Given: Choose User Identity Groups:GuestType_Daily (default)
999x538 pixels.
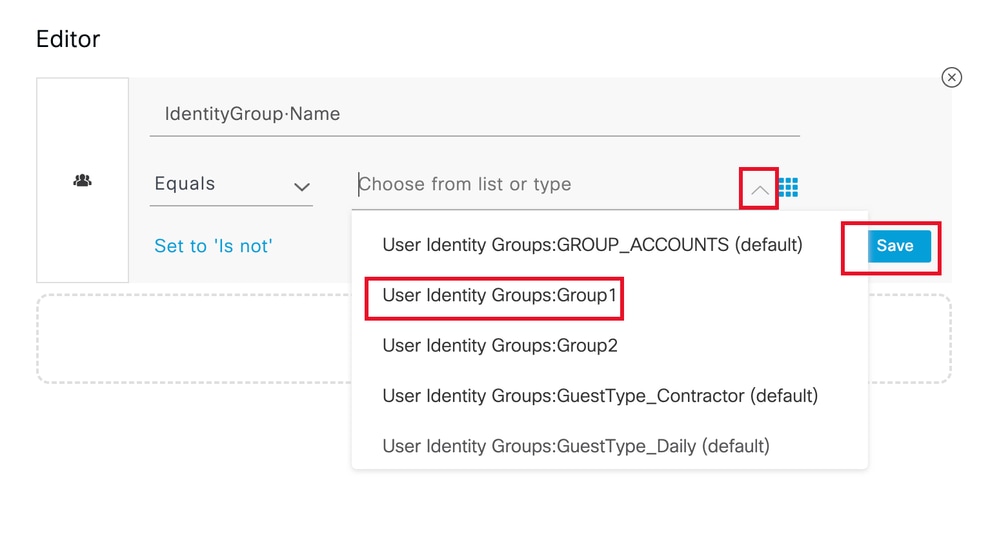Looking at the screenshot, I should [609, 446].
